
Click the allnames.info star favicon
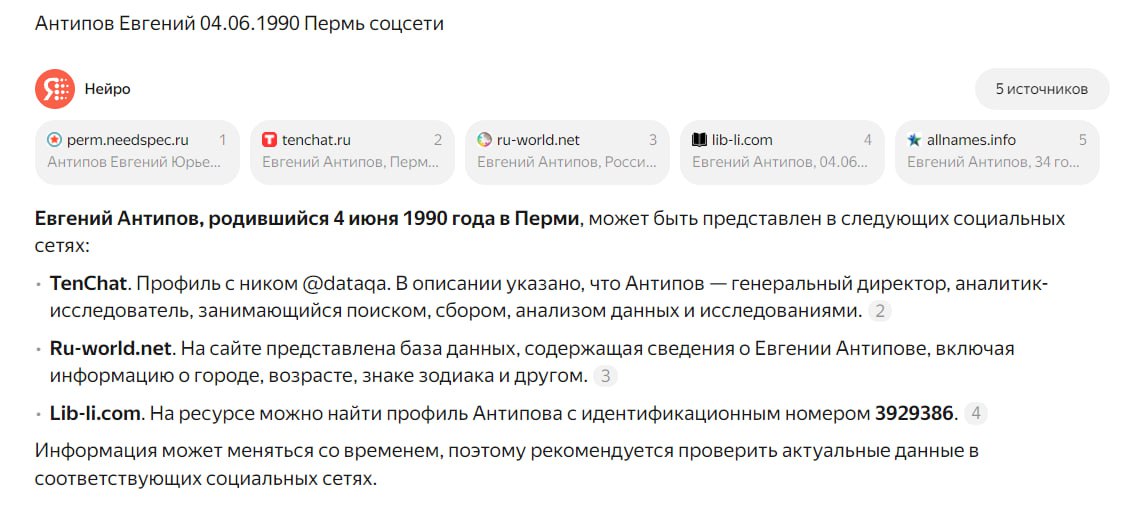point(915,140)
